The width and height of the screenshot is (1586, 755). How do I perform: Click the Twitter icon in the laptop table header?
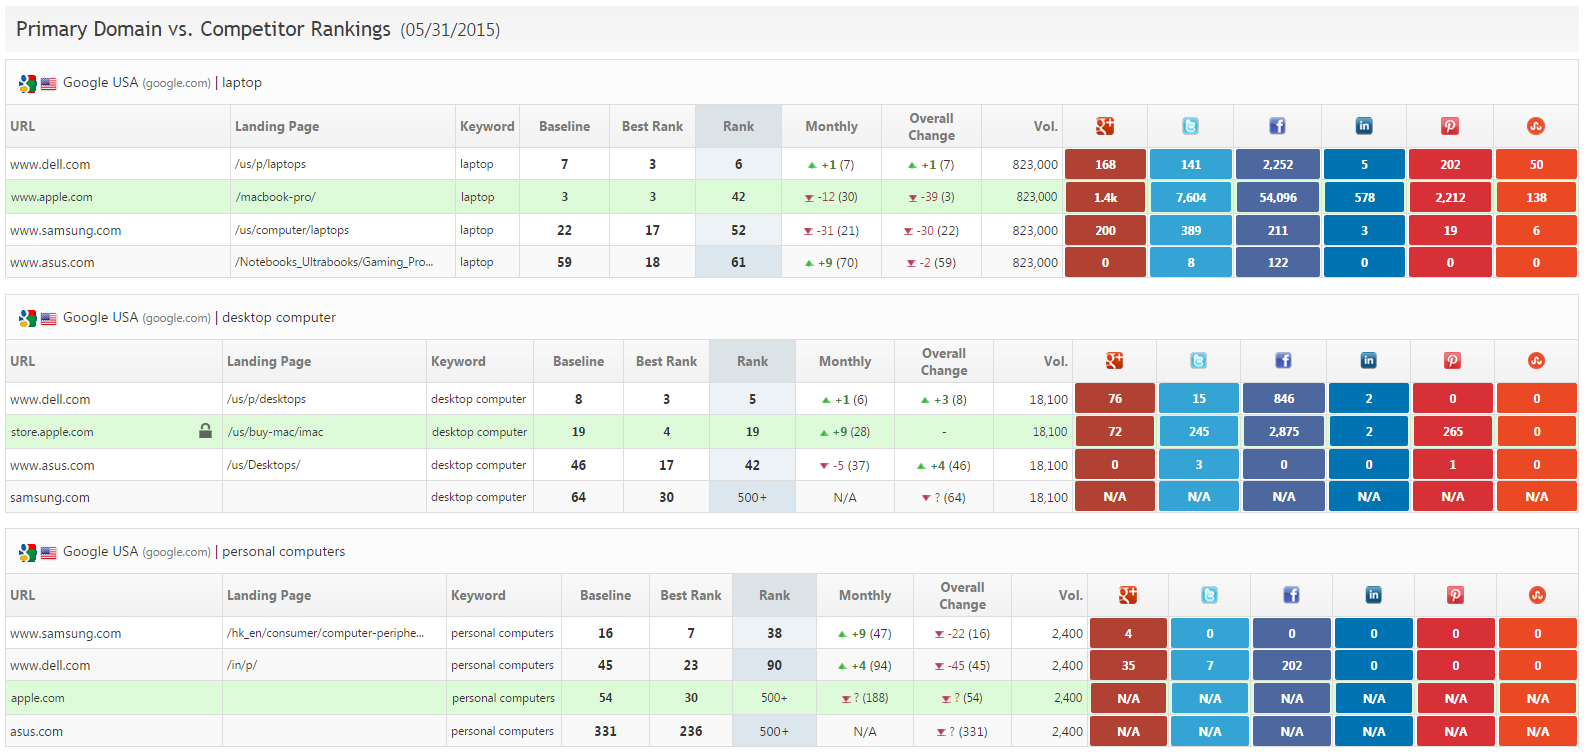pos(1190,126)
